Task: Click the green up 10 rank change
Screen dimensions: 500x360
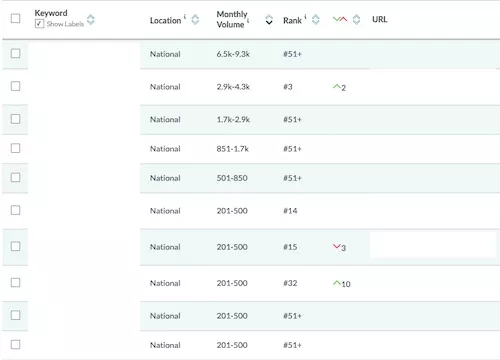Action: coord(342,284)
